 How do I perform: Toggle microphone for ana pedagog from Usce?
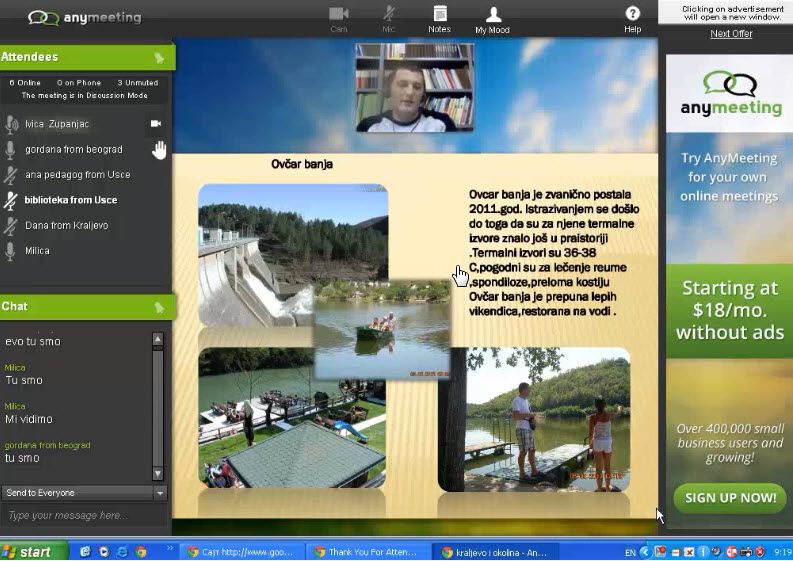pos(11,175)
